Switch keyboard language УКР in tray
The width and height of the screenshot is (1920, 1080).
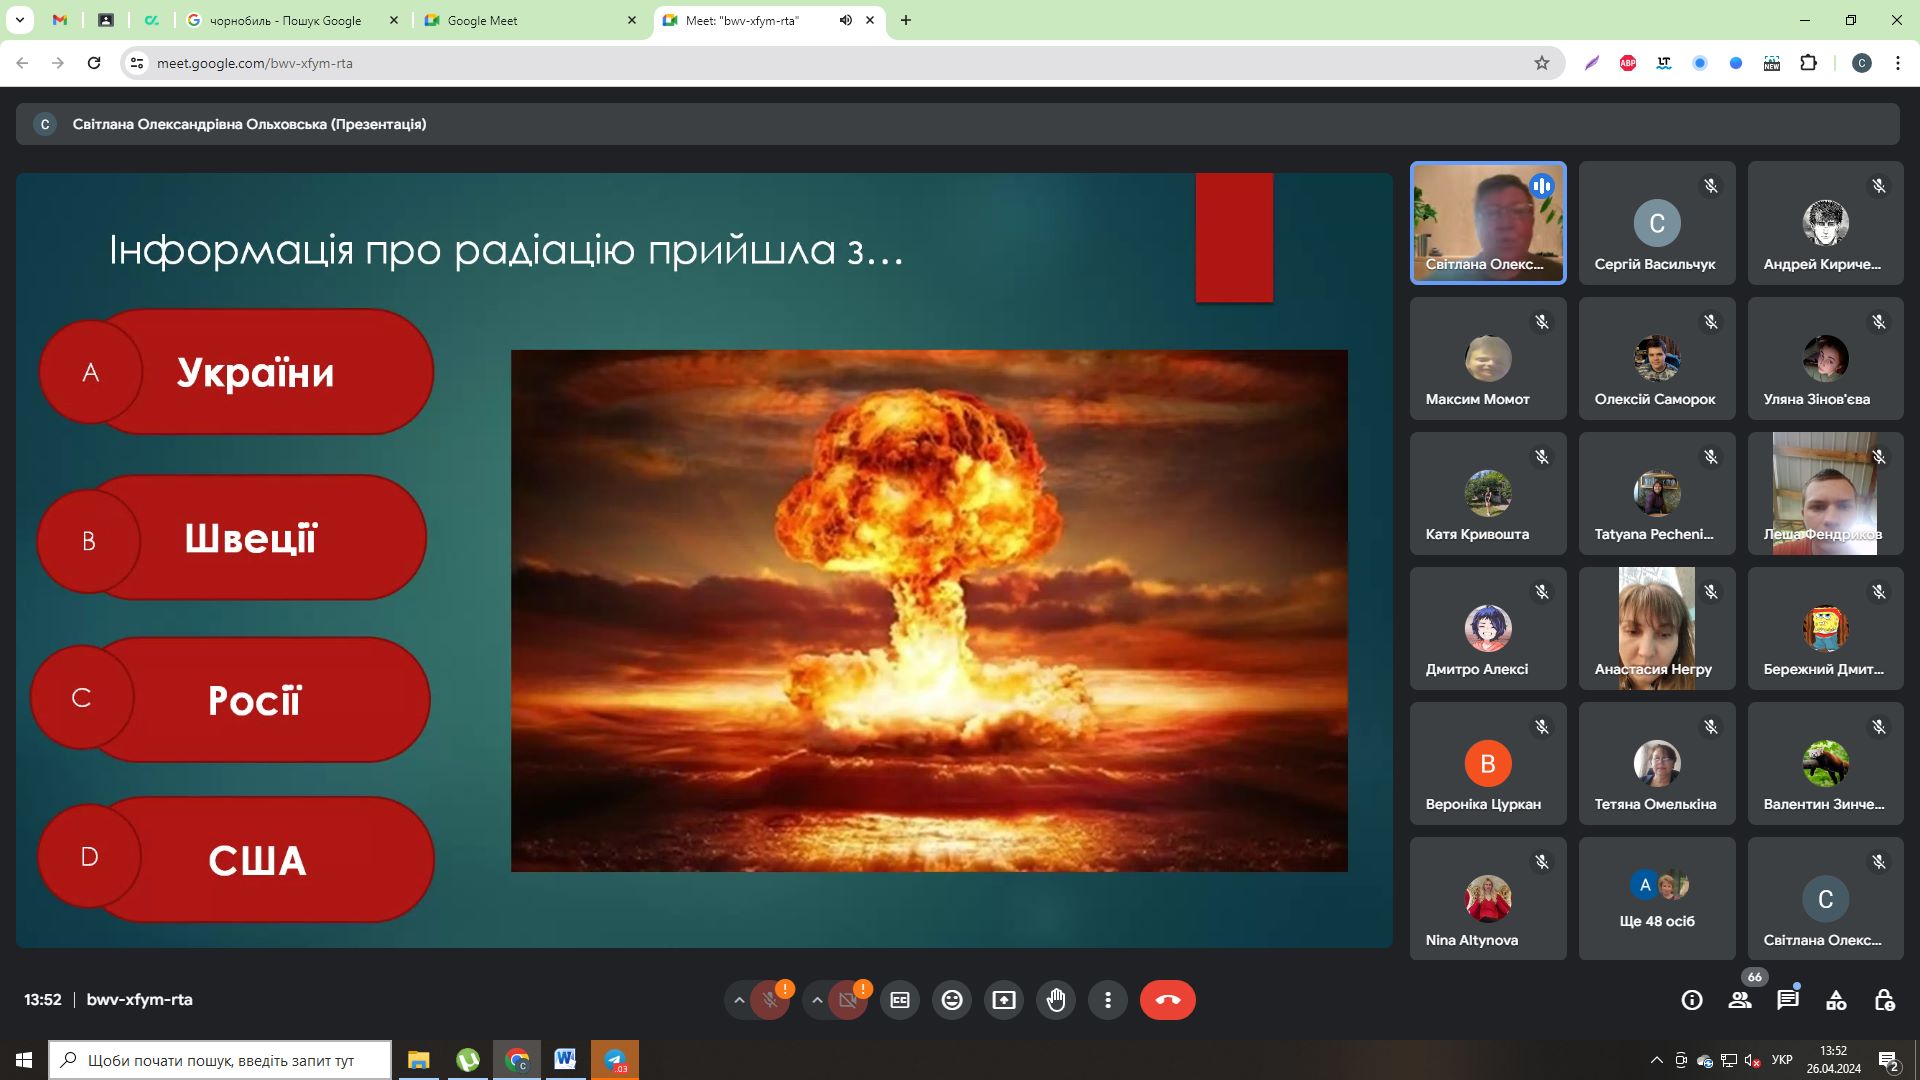[1782, 1060]
